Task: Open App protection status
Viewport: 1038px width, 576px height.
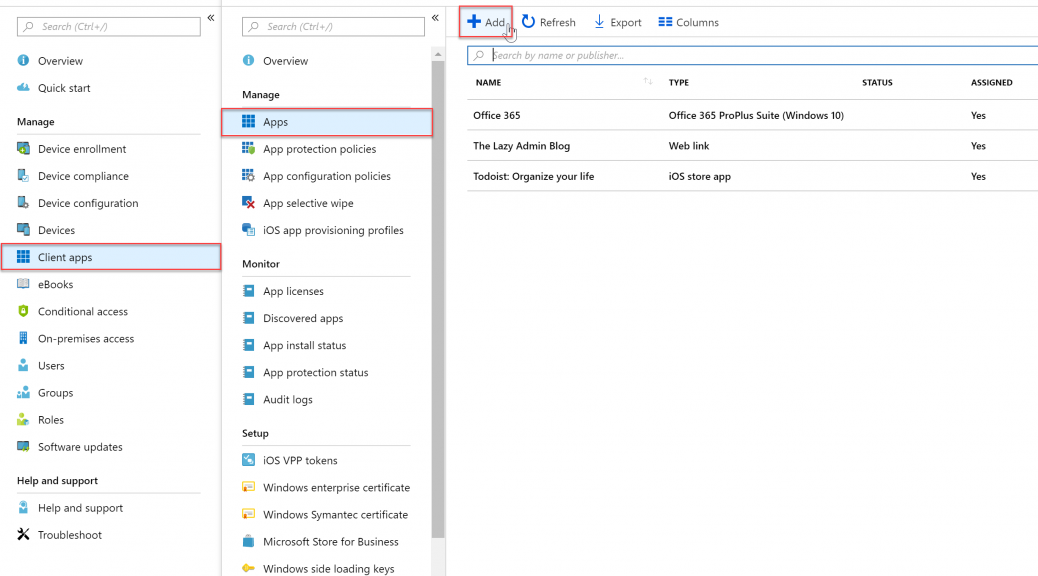Action: click(316, 373)
